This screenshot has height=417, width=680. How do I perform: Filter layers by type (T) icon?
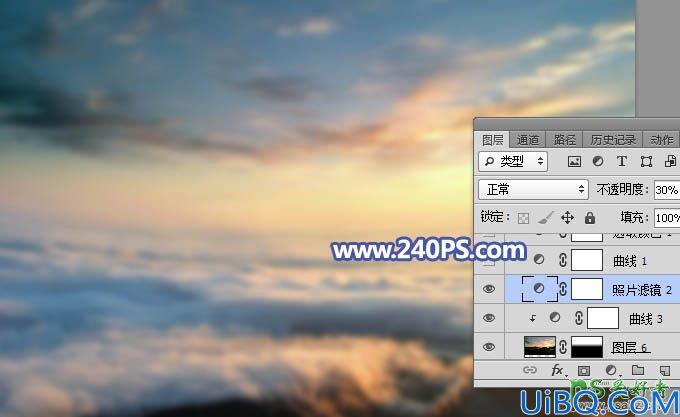coord(621,161)
